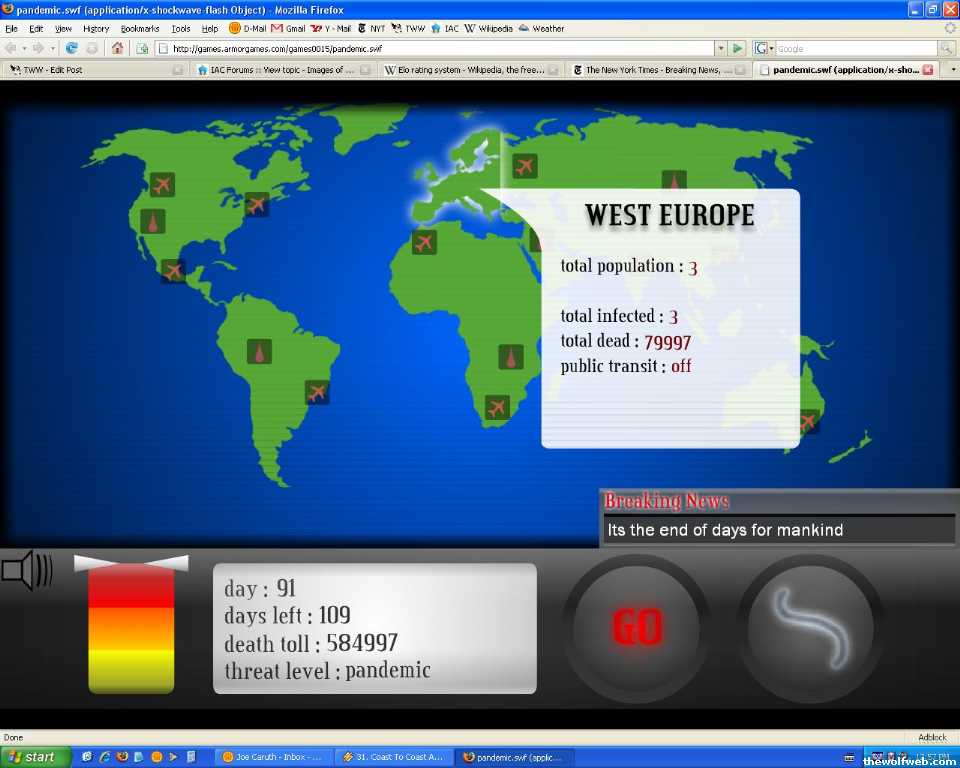Expand the address bar URL history dropdown
960x768 pixels.
720,48
